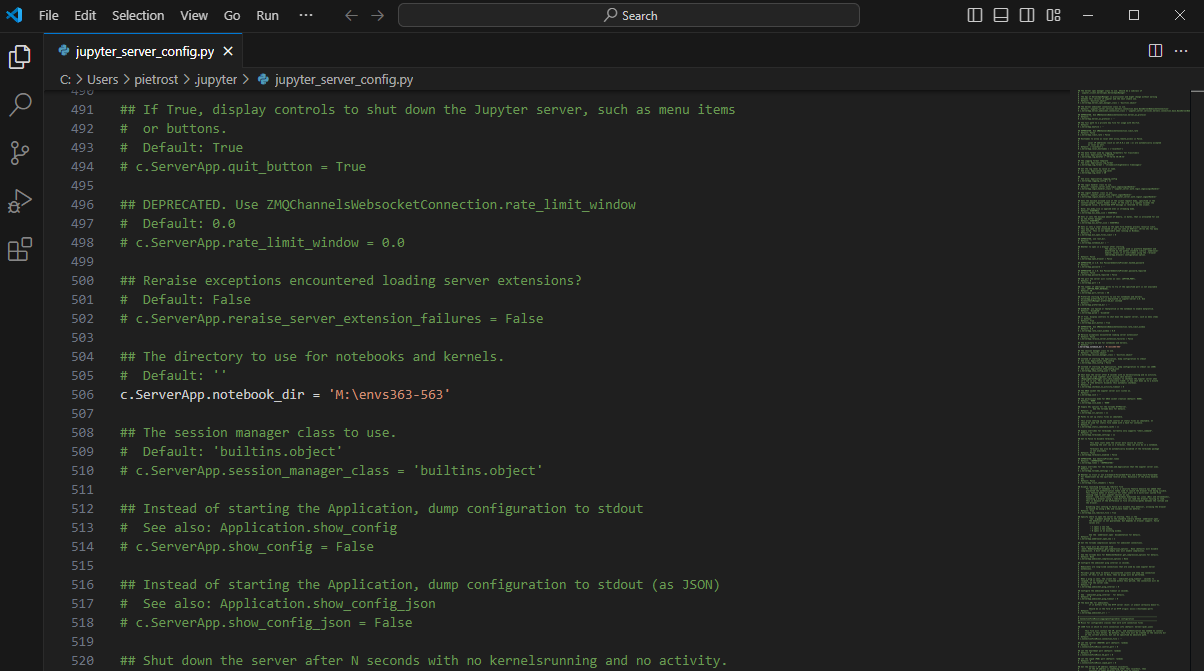Open the Extensions view

[x=20, y=249]
